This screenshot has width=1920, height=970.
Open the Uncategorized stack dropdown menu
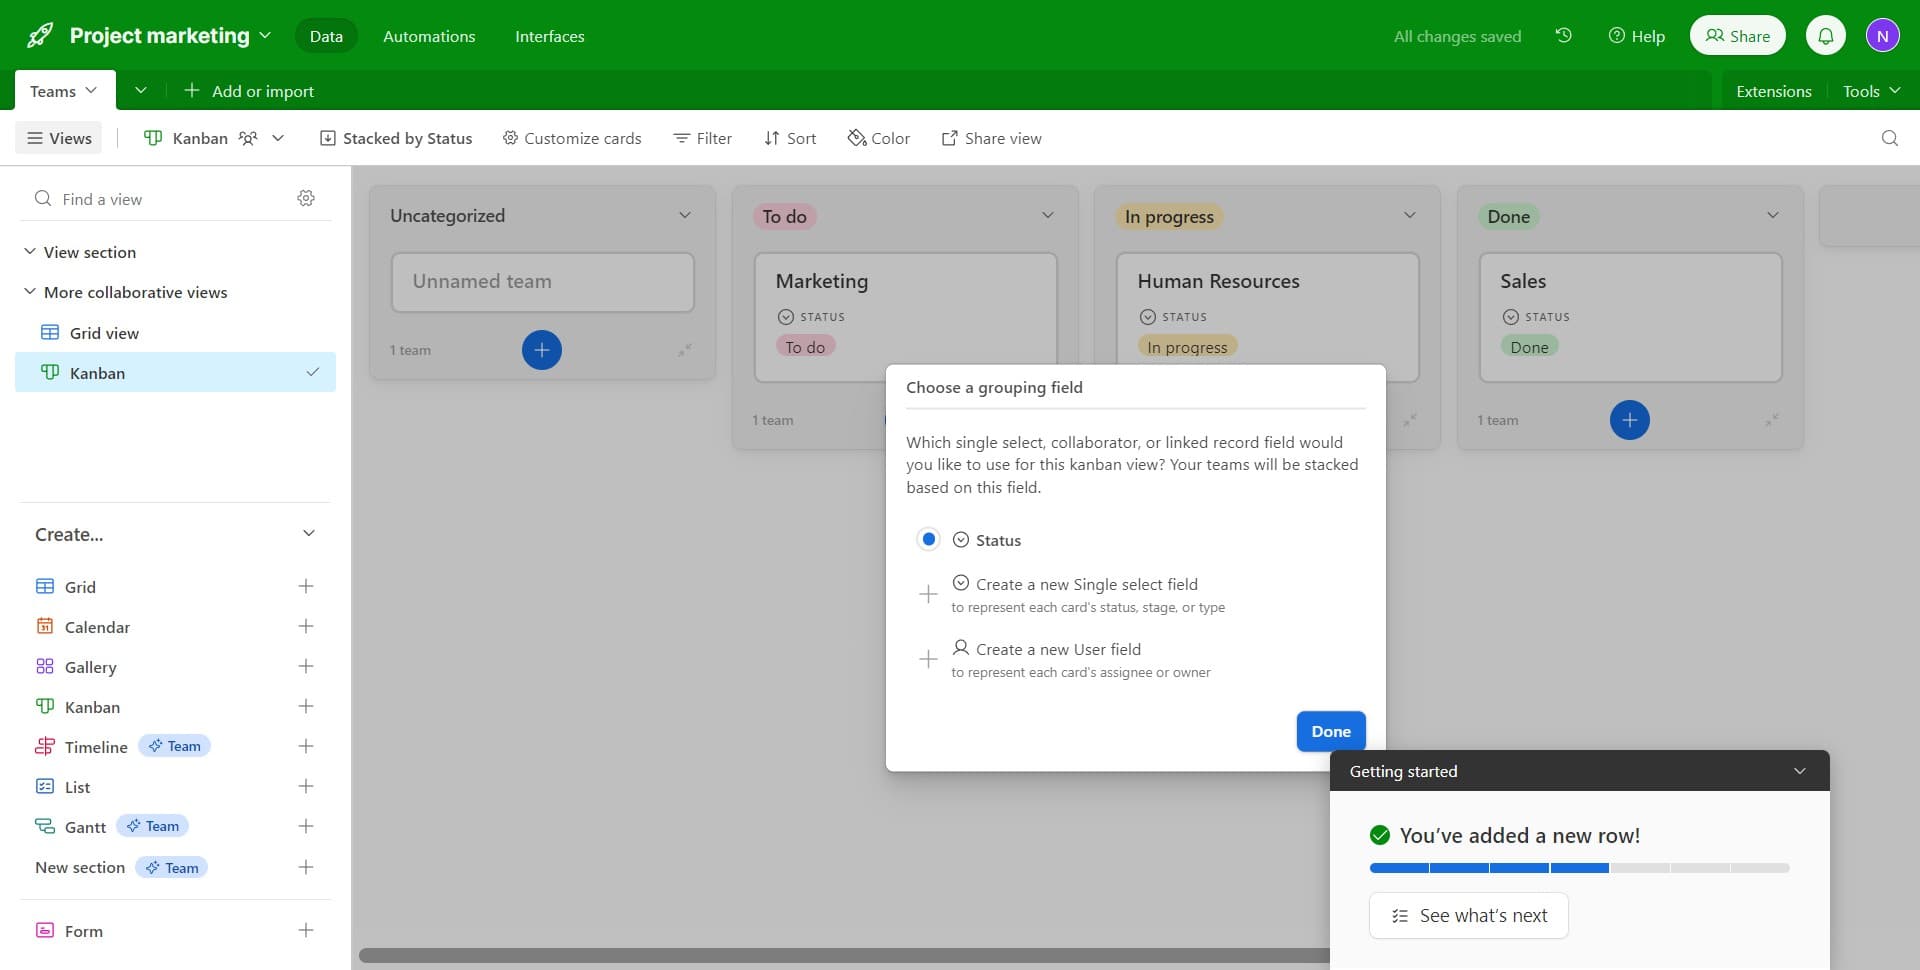[685, 216]
